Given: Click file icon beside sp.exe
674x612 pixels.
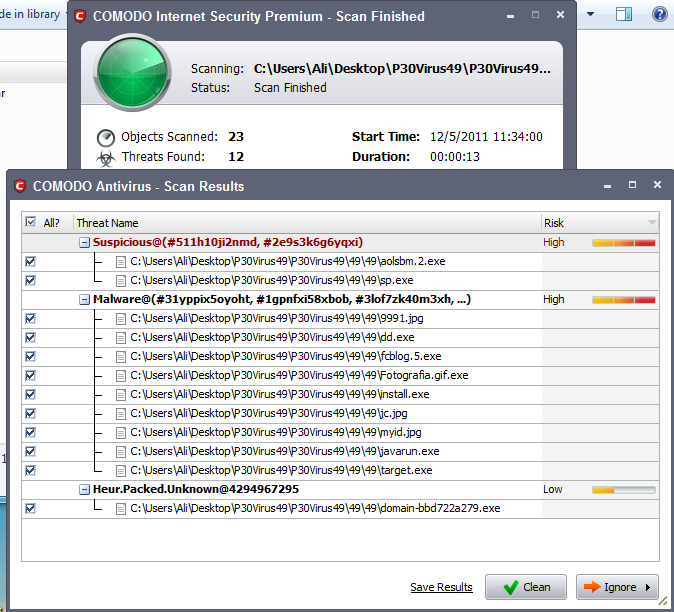Looking at the screenshot, I should coord(121,281).
